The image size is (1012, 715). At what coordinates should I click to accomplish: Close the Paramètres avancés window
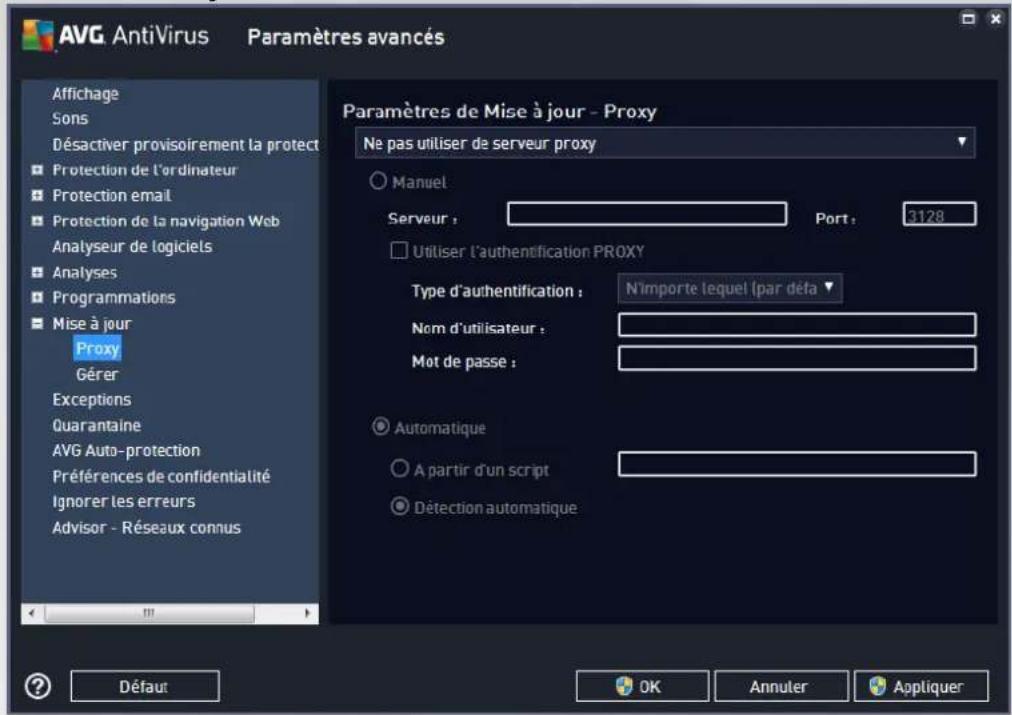click(x=996, y=19)
